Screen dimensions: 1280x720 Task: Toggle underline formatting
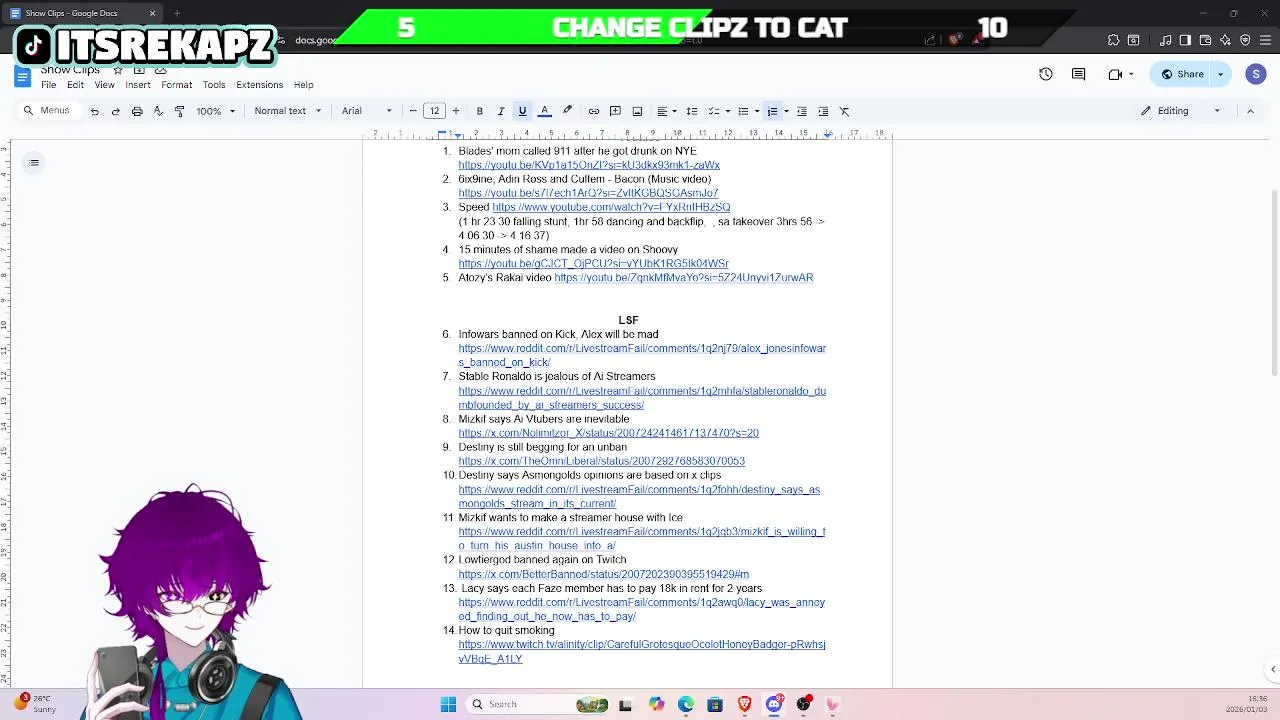(522, 111)
